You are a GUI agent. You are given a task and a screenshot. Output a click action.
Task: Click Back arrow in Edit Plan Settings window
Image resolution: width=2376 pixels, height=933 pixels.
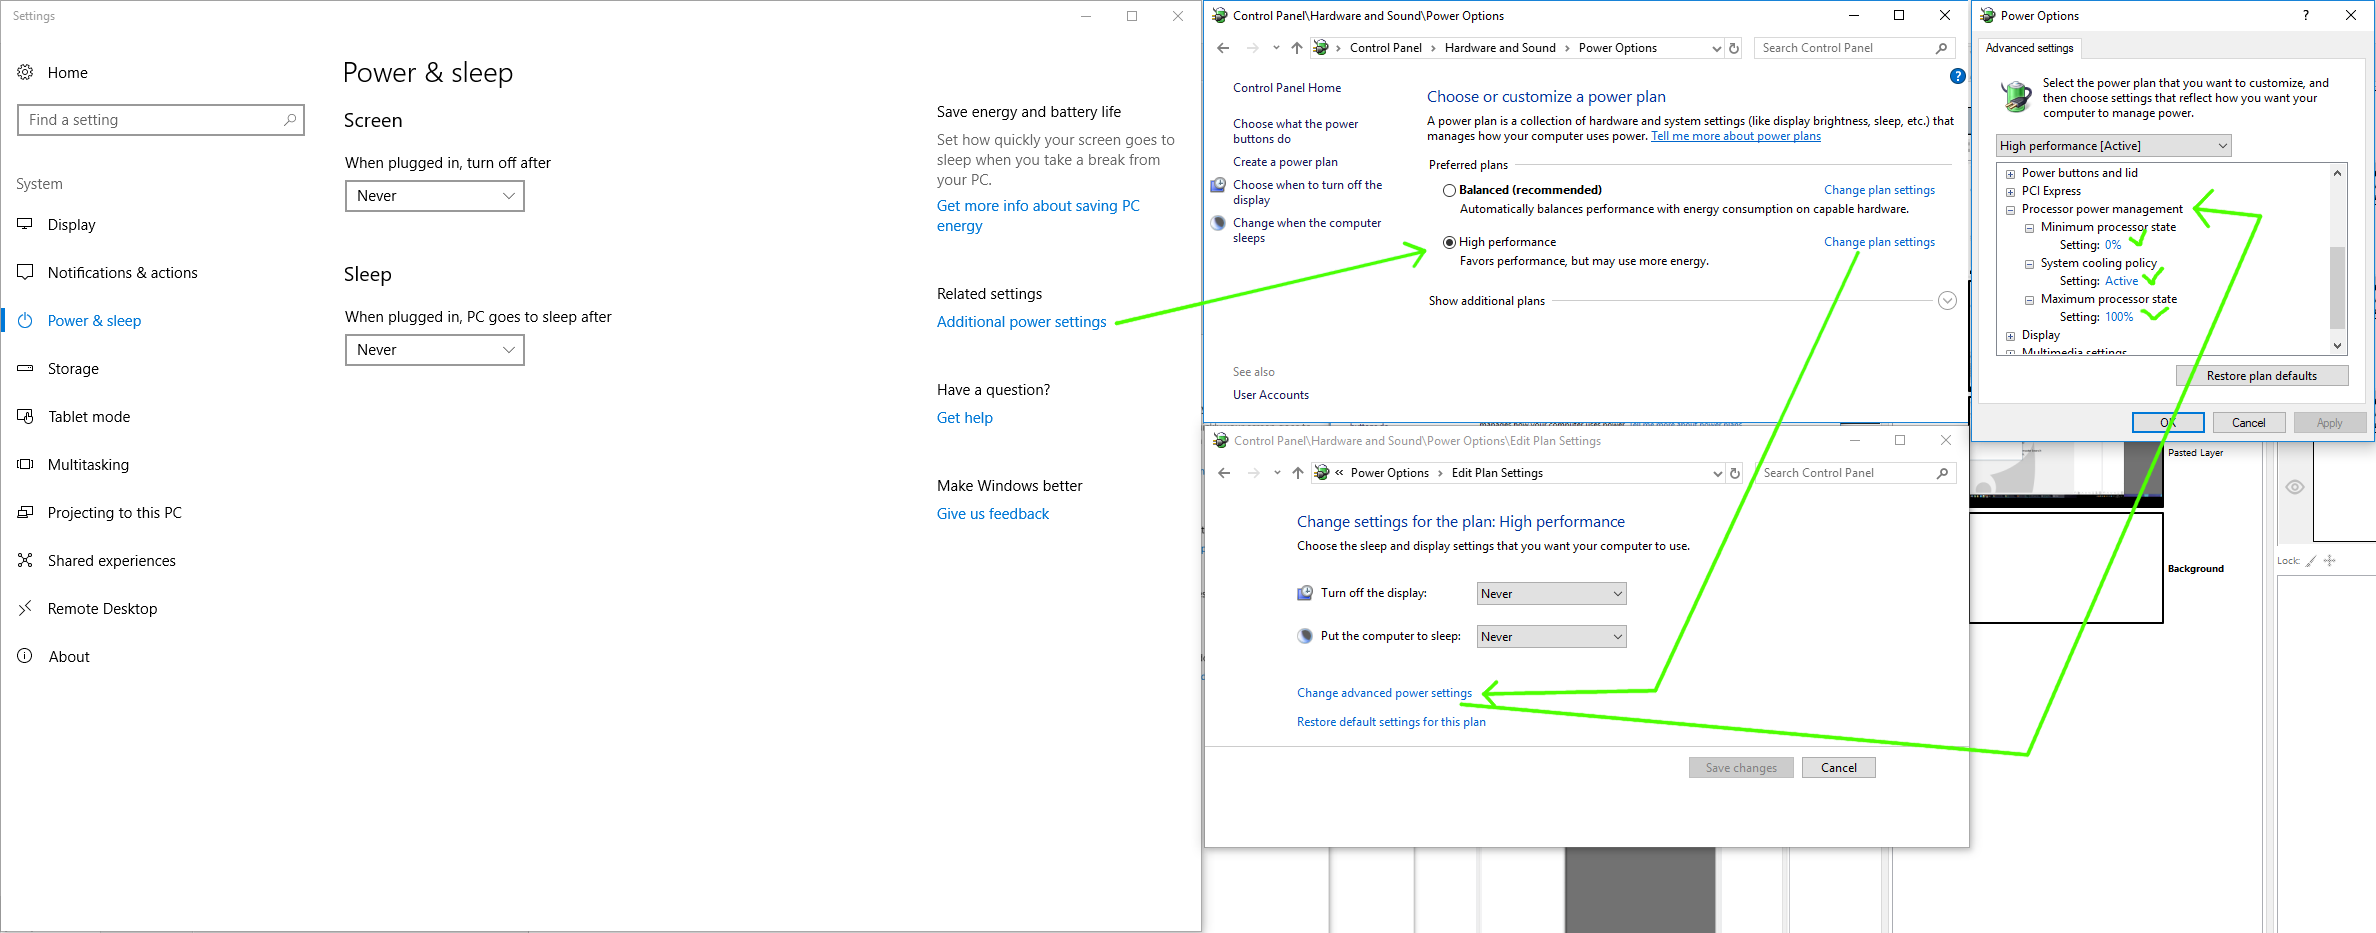click(x=1224, y=473)
